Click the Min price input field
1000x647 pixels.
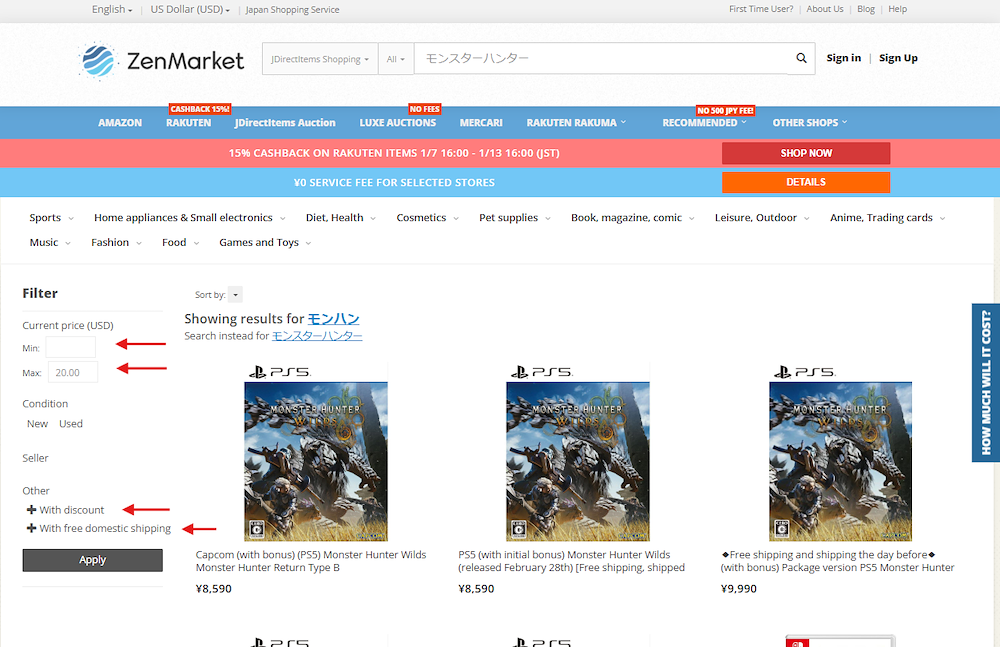71,347
